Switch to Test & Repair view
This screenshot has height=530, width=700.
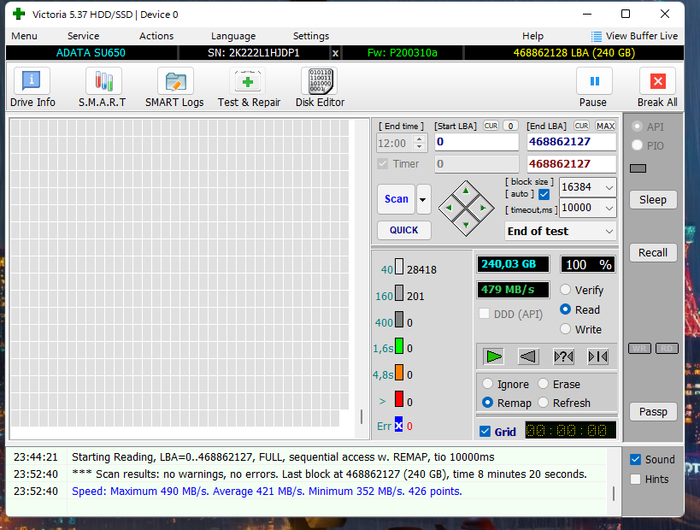click(249, 87)
